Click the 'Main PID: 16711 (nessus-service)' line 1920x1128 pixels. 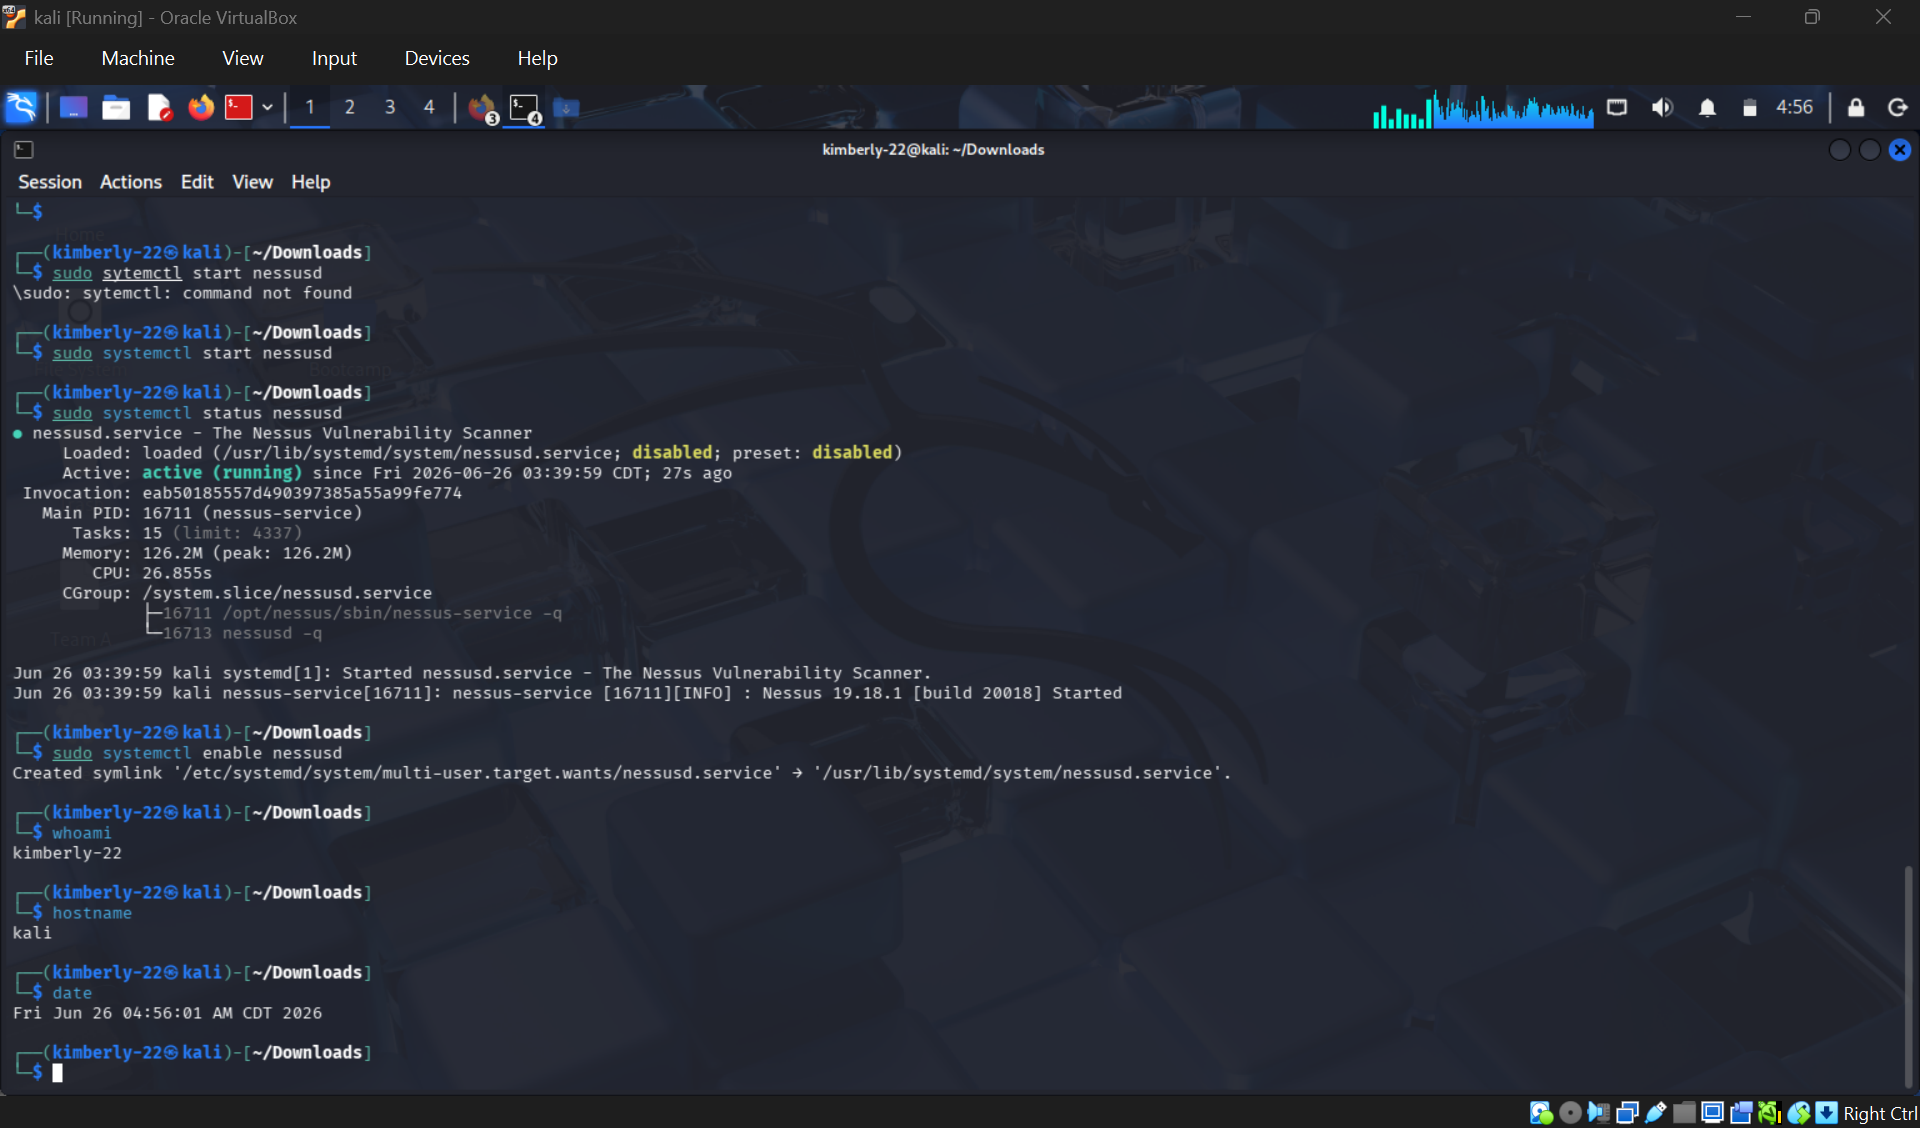coord(202,513)
